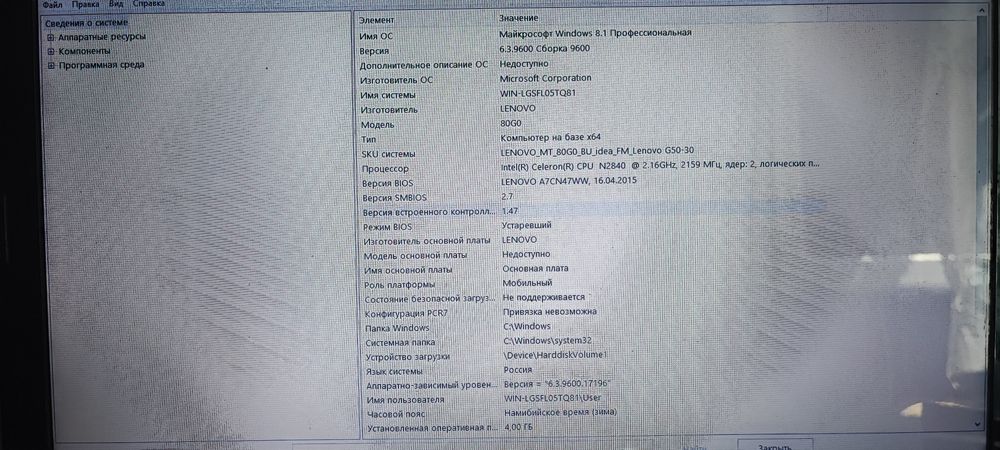1000x450 pixels.
Task: Click value 4,00 ГБ
Action: [518, 427]
